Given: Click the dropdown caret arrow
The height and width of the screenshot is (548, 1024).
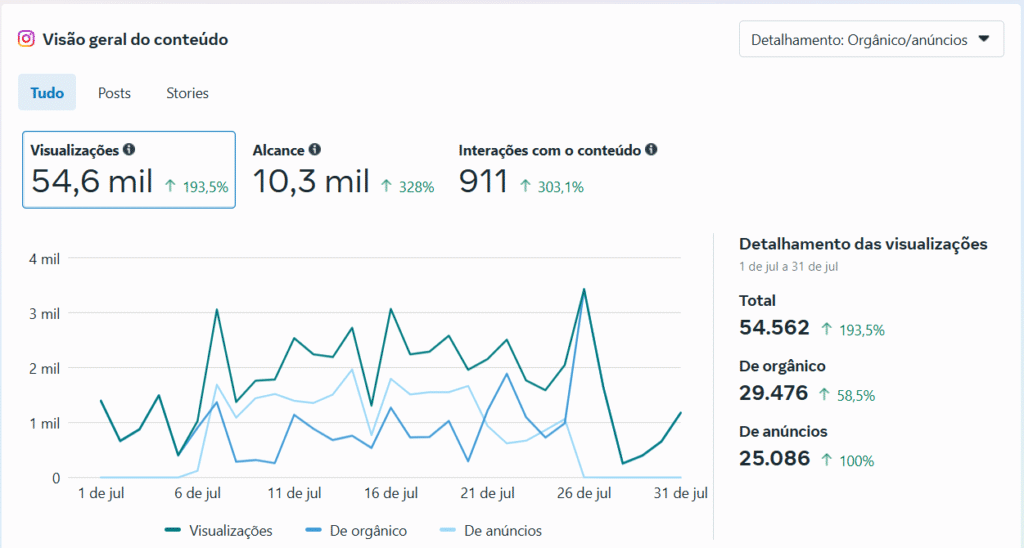Looking at the screenshot, I should coord(984,39).
